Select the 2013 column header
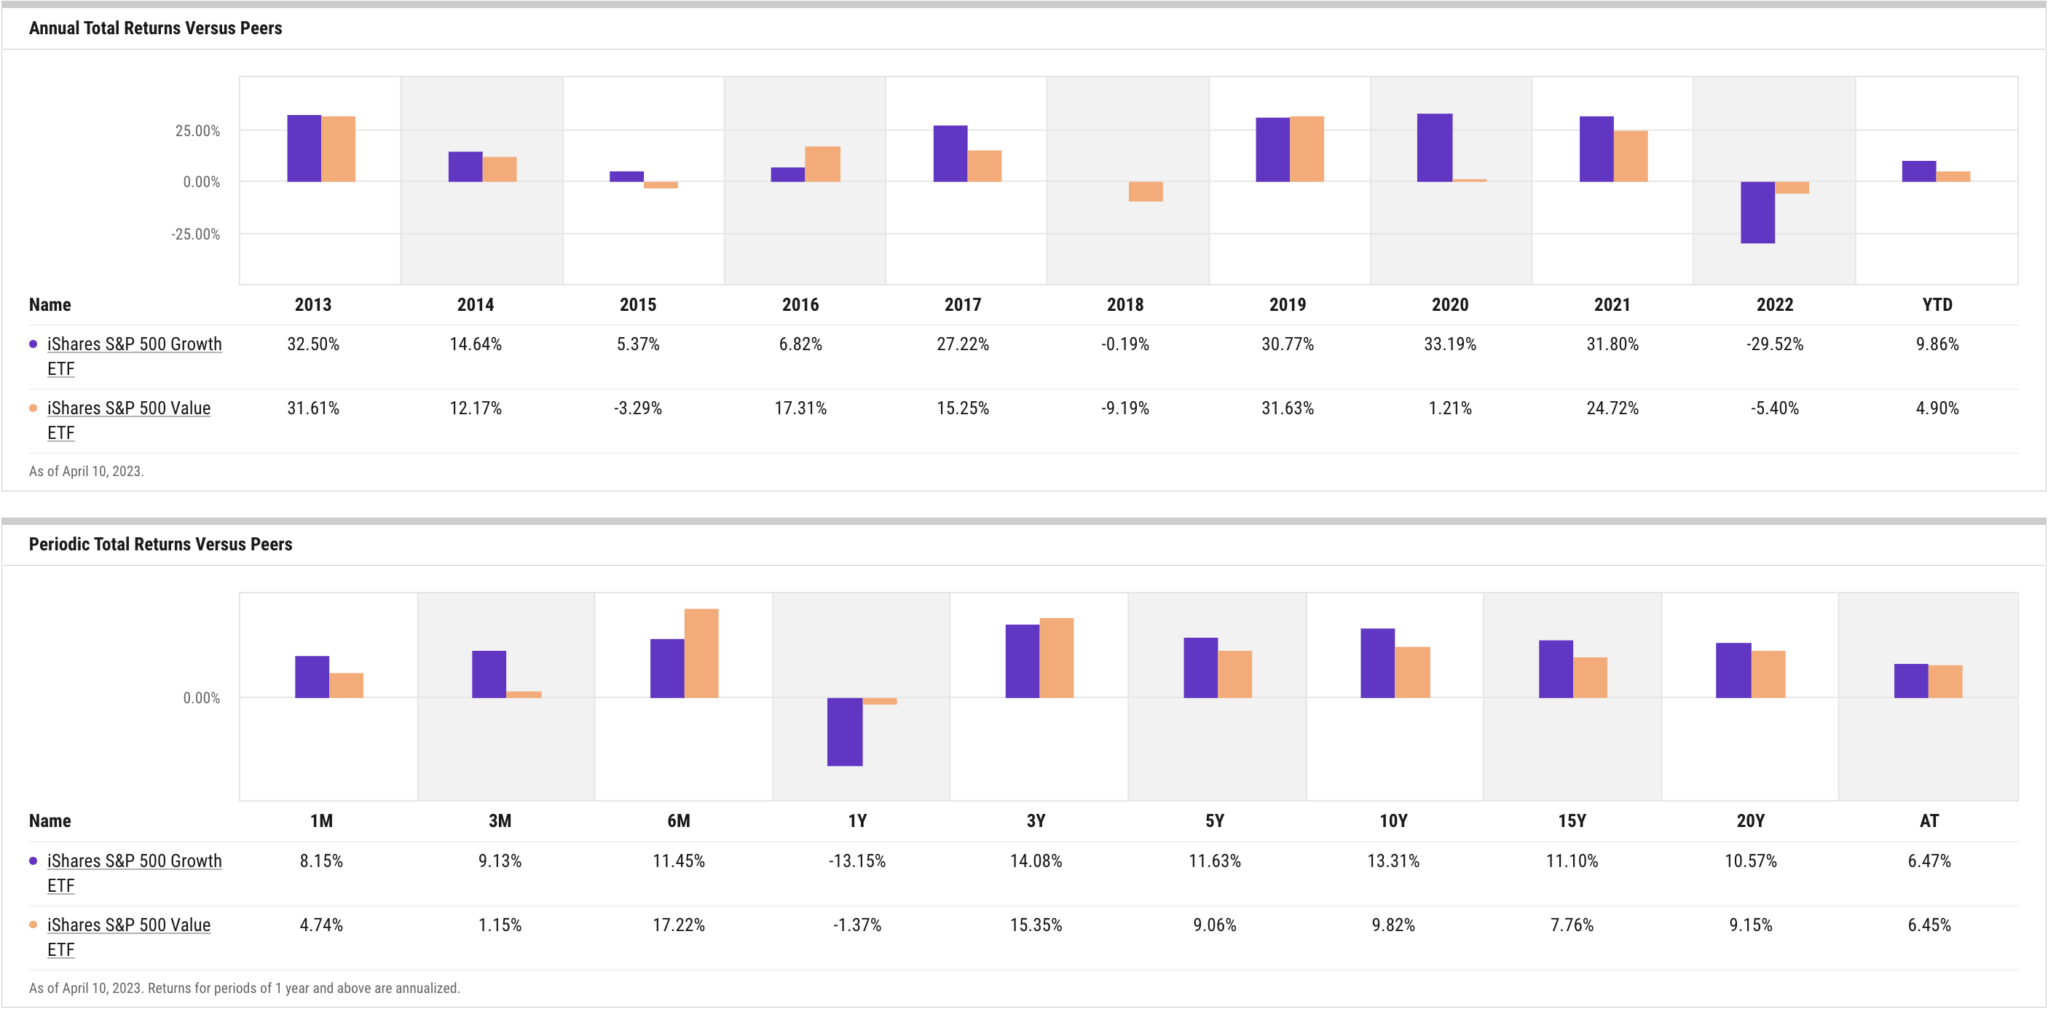This screenshot has width=2048, height=1009. click(x=313, y=305)
